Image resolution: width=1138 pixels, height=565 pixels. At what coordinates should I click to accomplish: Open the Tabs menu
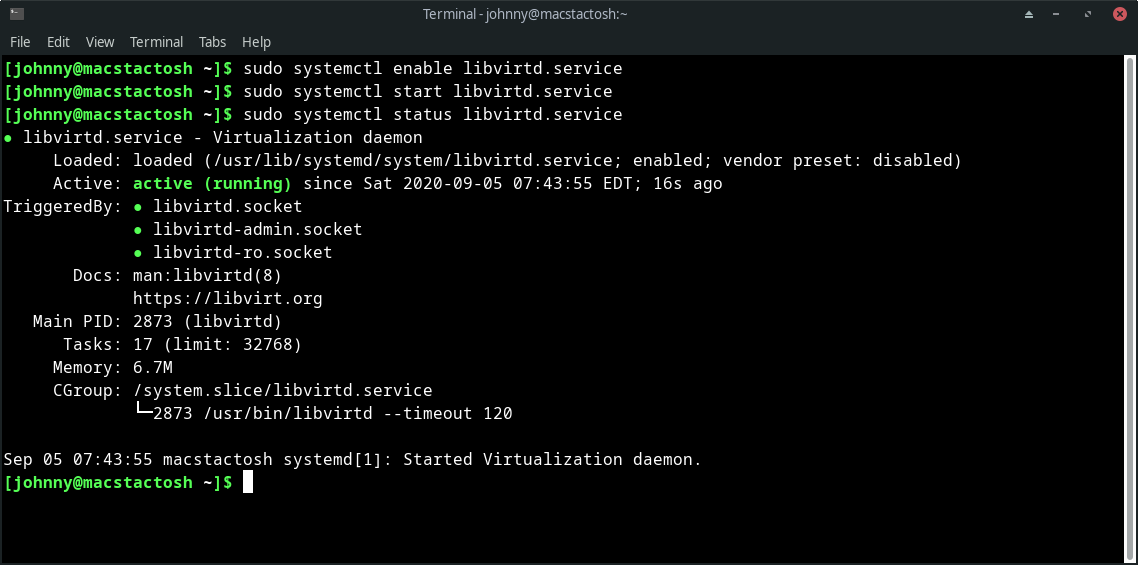(x=213, y=42)
